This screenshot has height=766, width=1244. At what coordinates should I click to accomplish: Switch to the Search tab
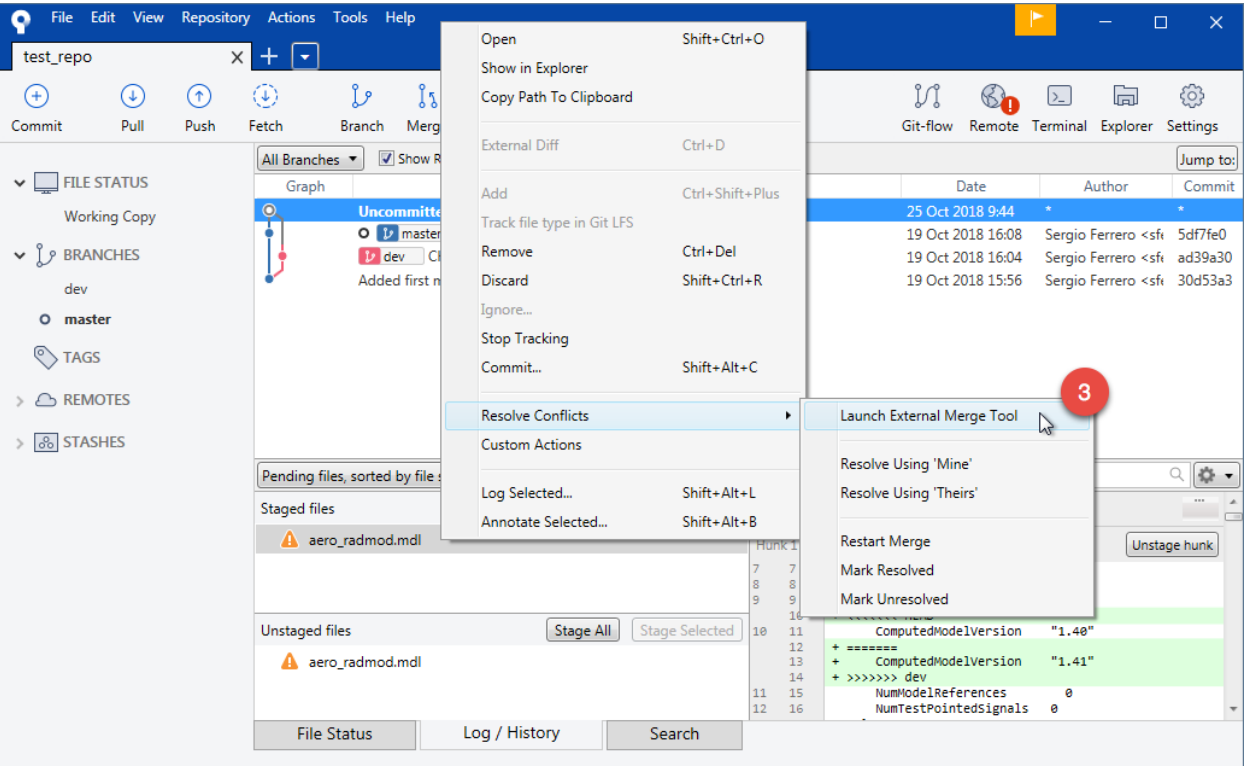point(674,734)
